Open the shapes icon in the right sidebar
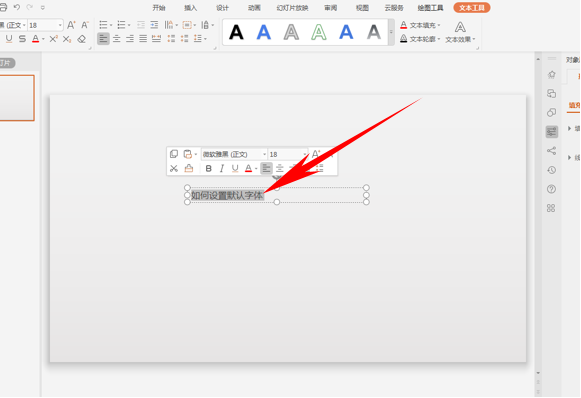 pyautogui.click(x=551, y=112)
